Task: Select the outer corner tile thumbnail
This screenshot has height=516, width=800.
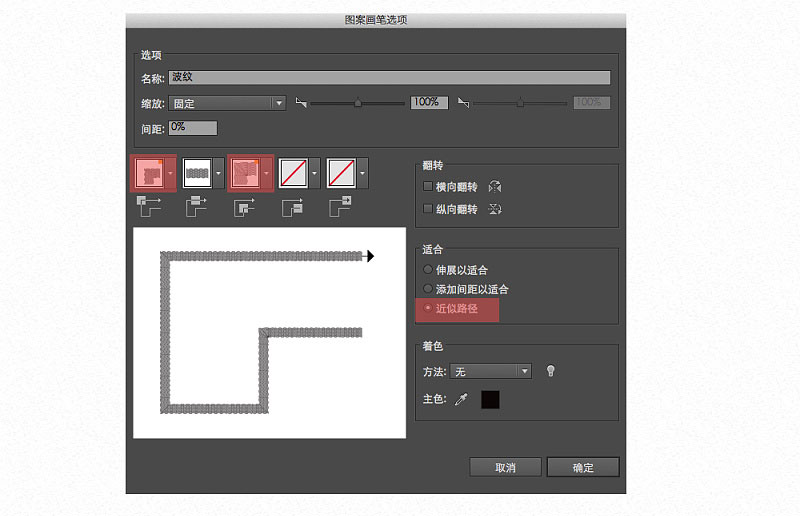Action: [x=149, y=173]
